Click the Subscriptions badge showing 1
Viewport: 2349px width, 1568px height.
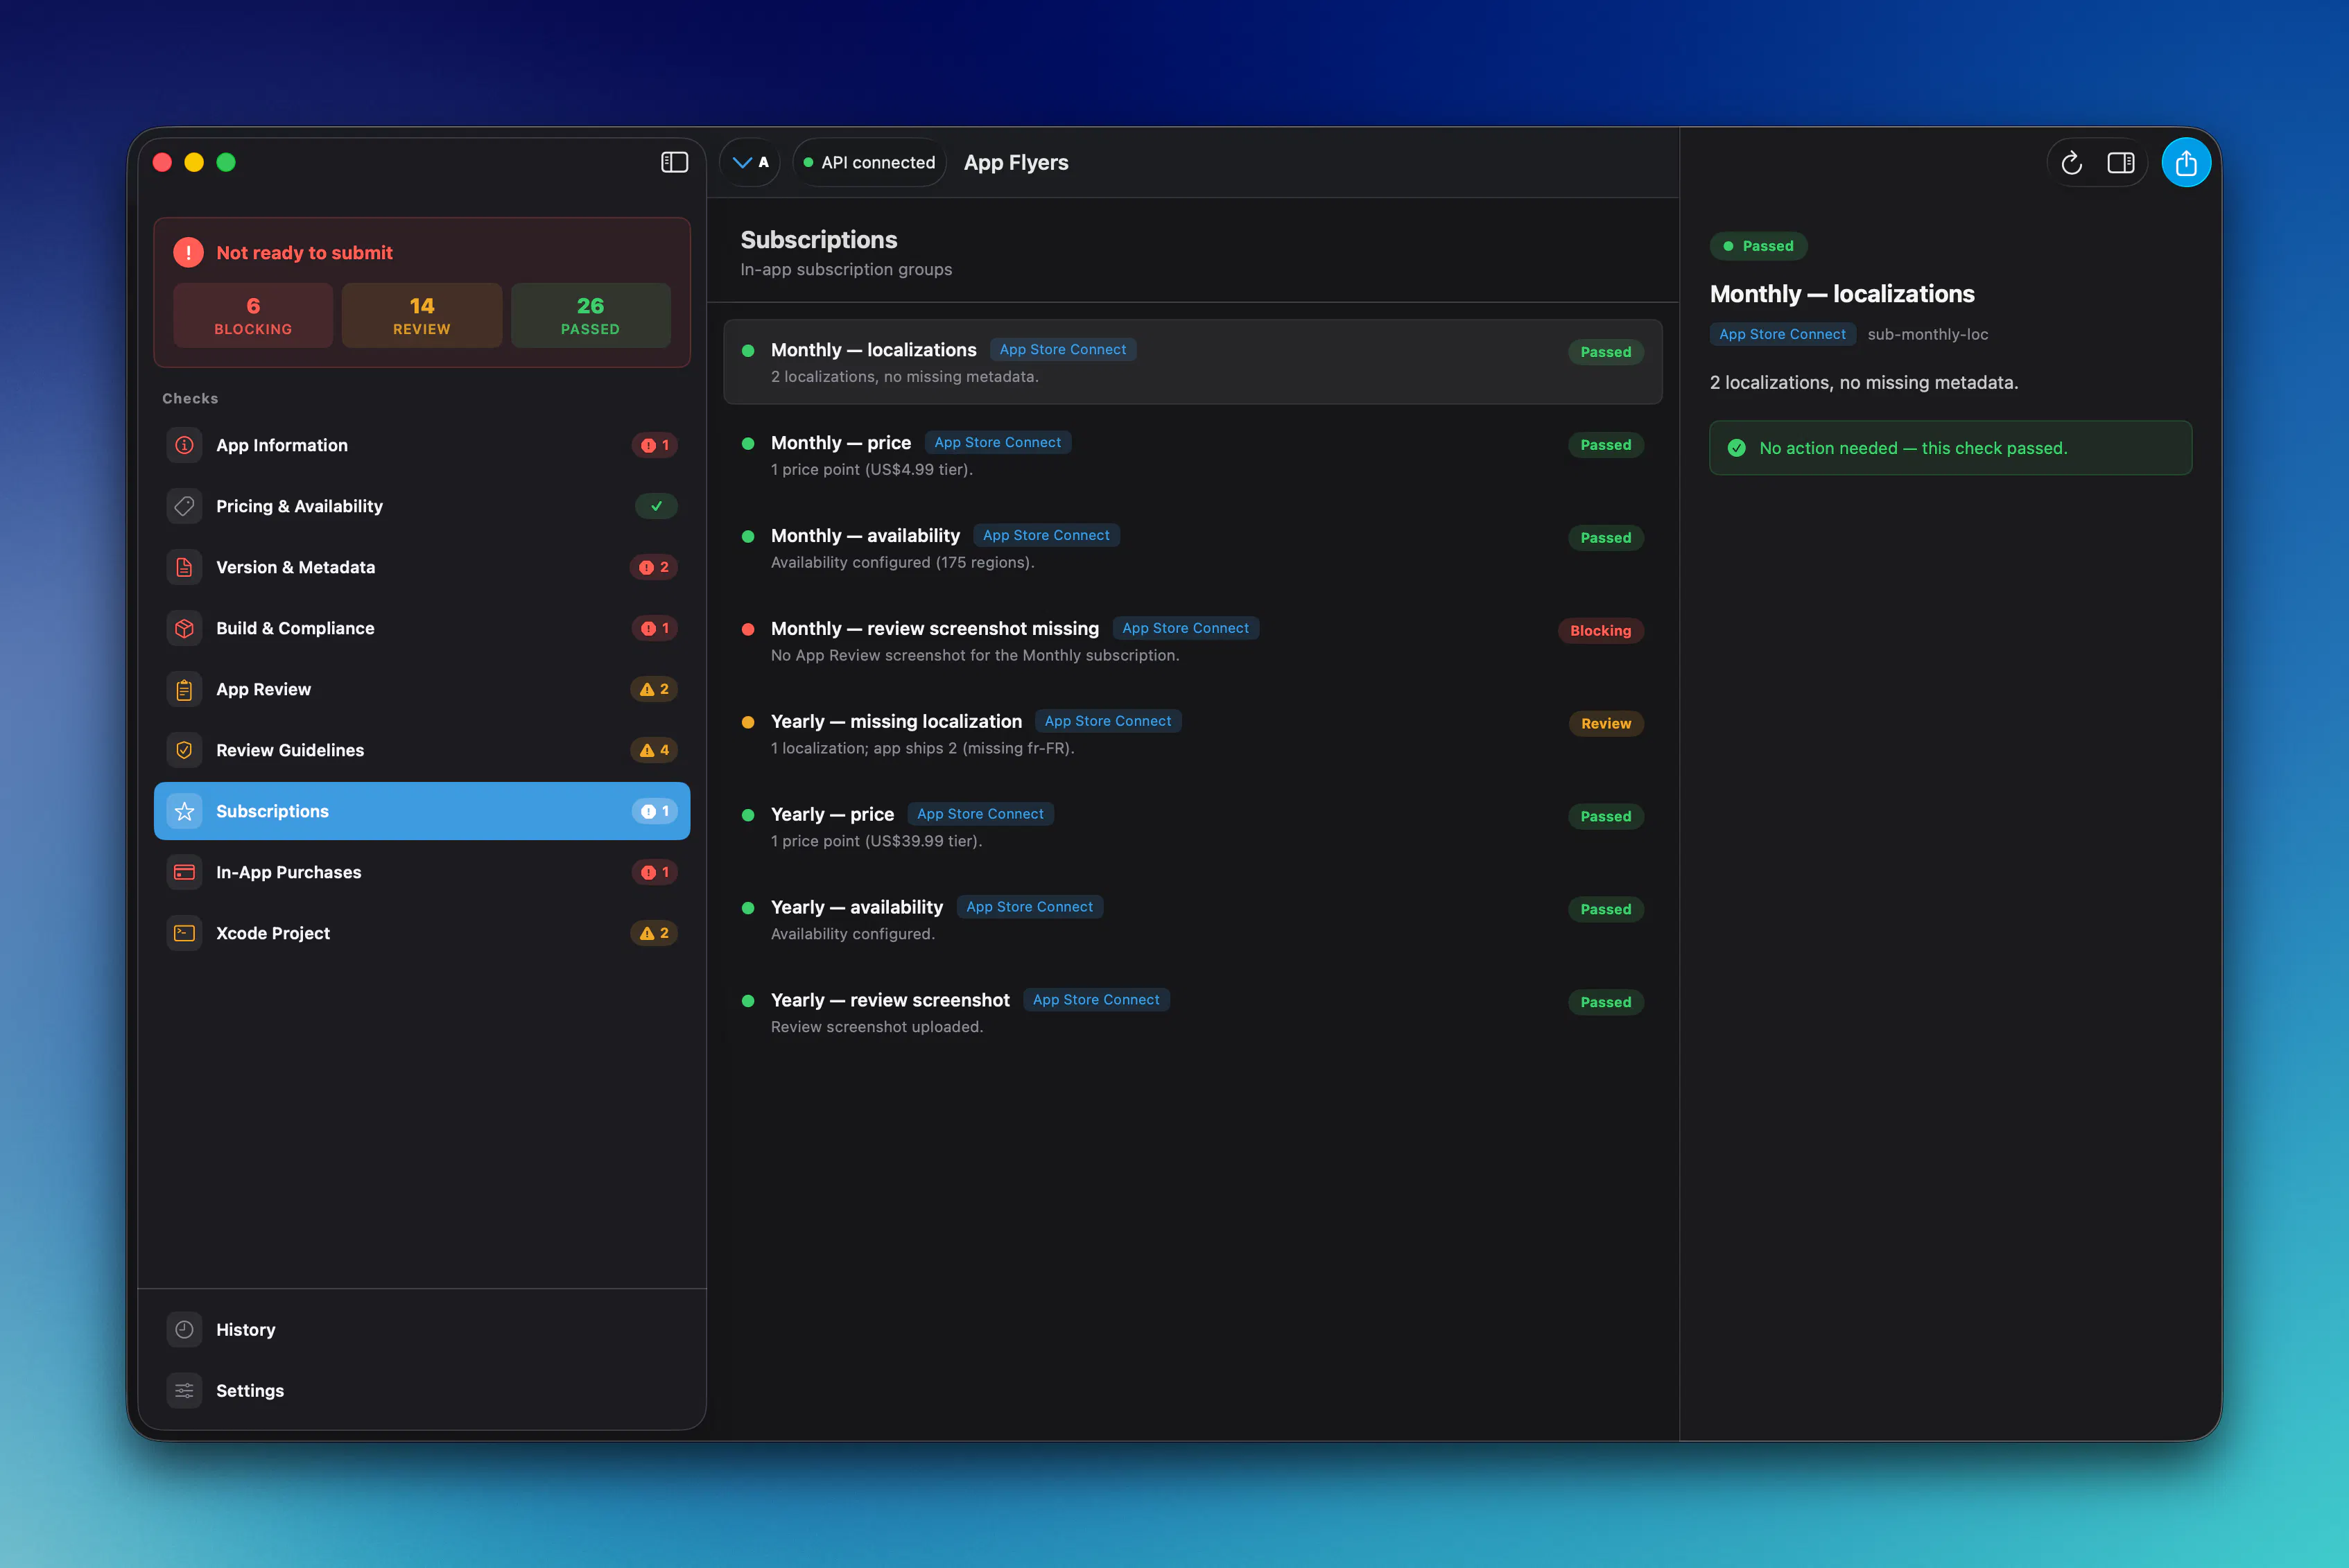(655, 811)
